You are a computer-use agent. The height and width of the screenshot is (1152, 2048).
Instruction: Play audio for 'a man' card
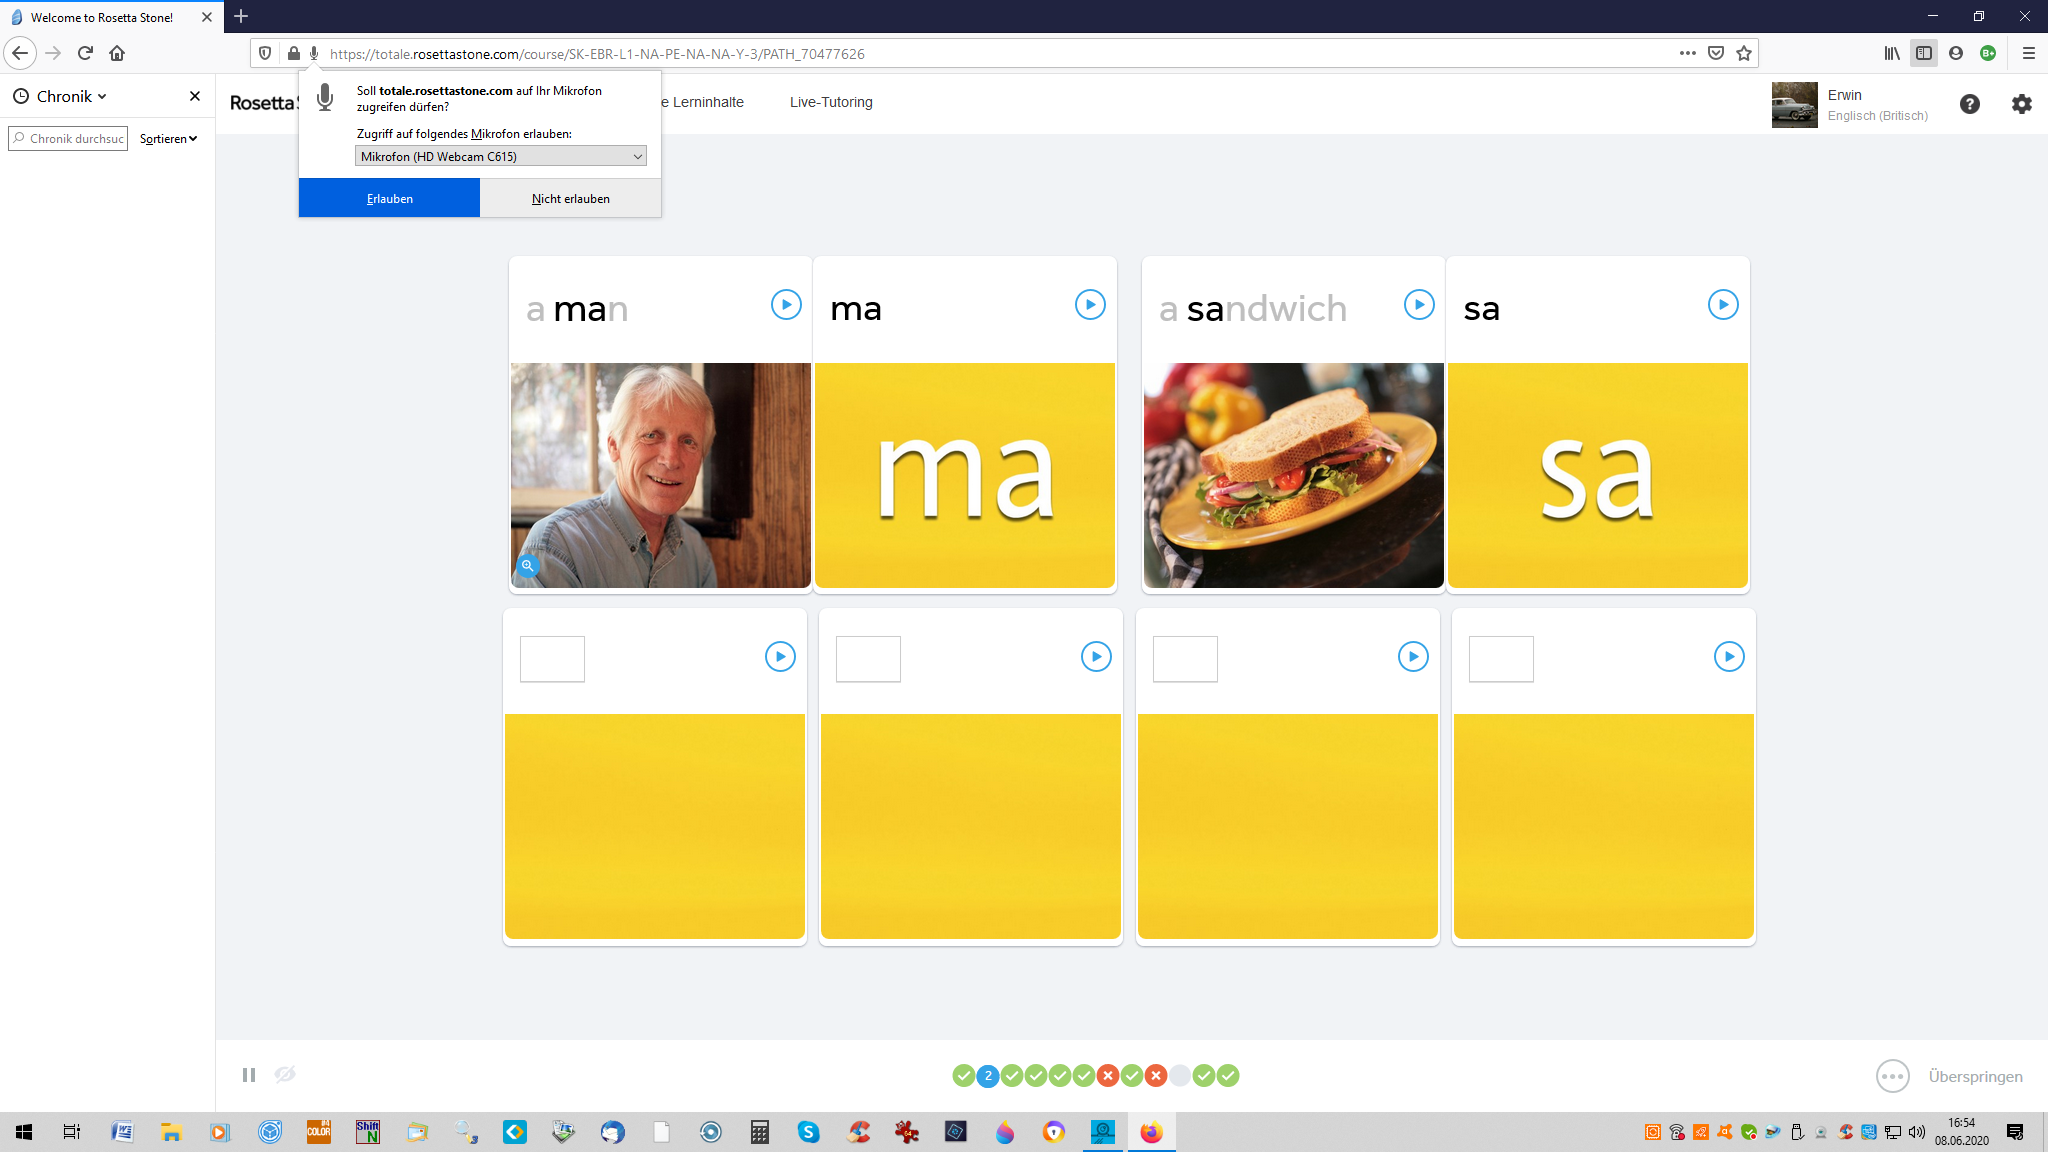786,305
